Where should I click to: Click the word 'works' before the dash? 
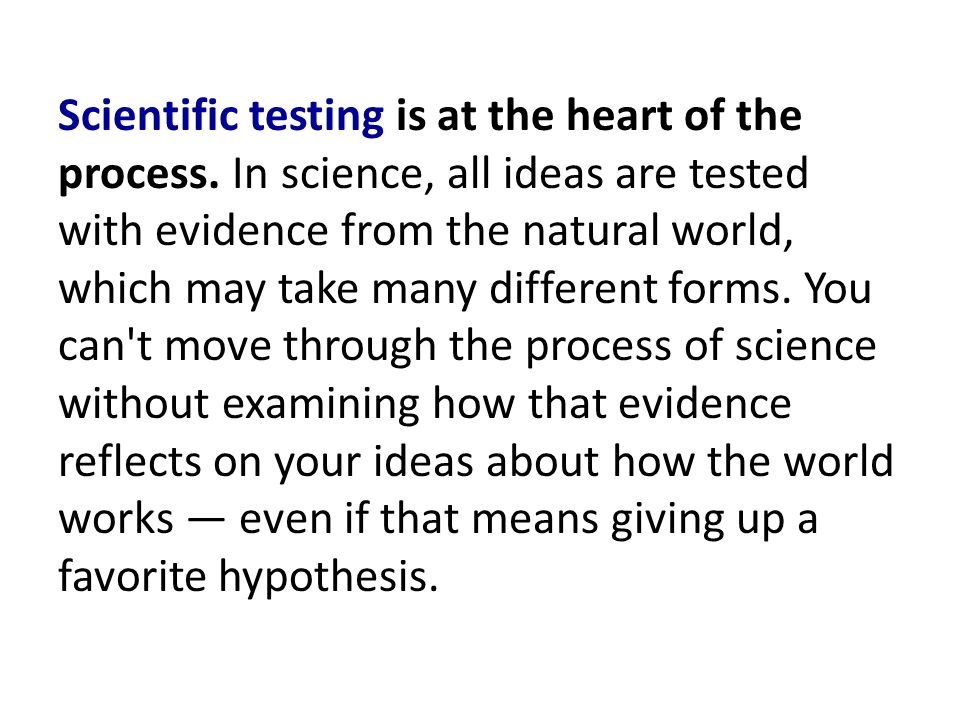coord(116,520)
